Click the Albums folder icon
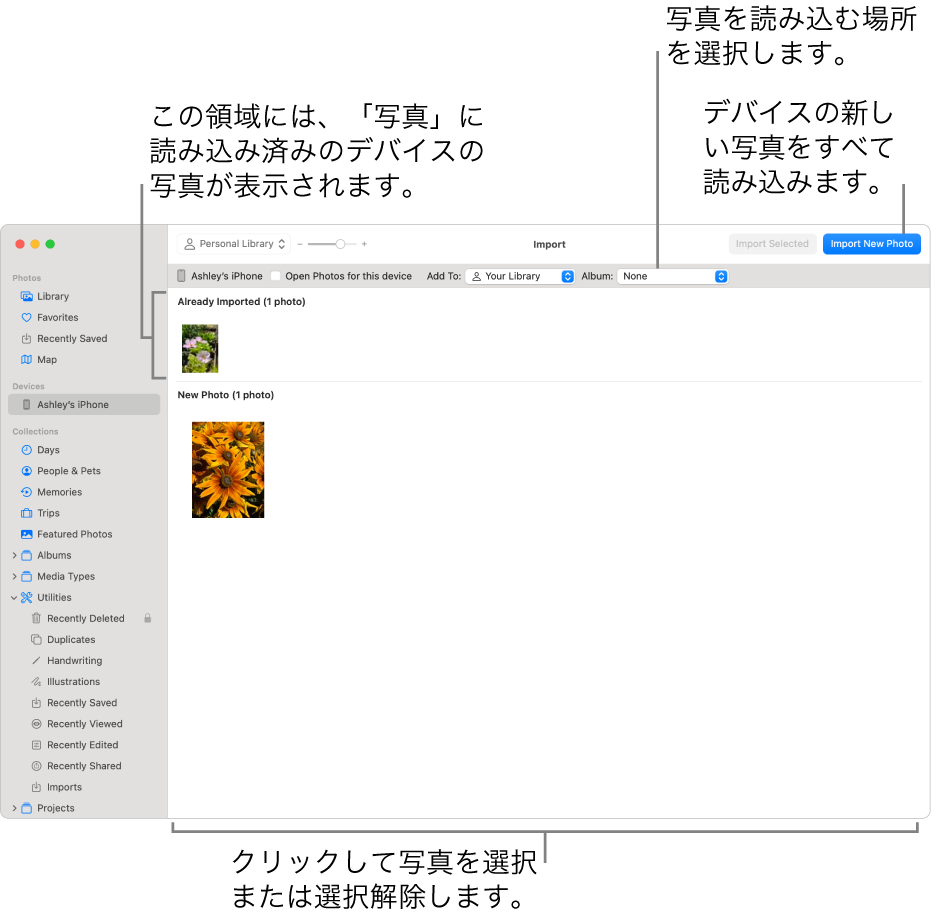The height and width of the screenshot is (918, 936). (x=26, y=556)
